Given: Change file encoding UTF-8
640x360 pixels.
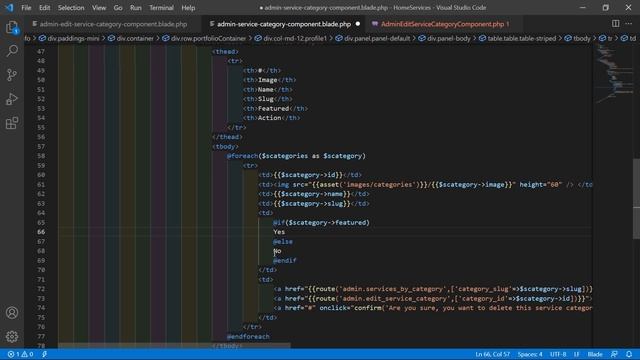Looking at the screenshot, I should click(558, 354).
